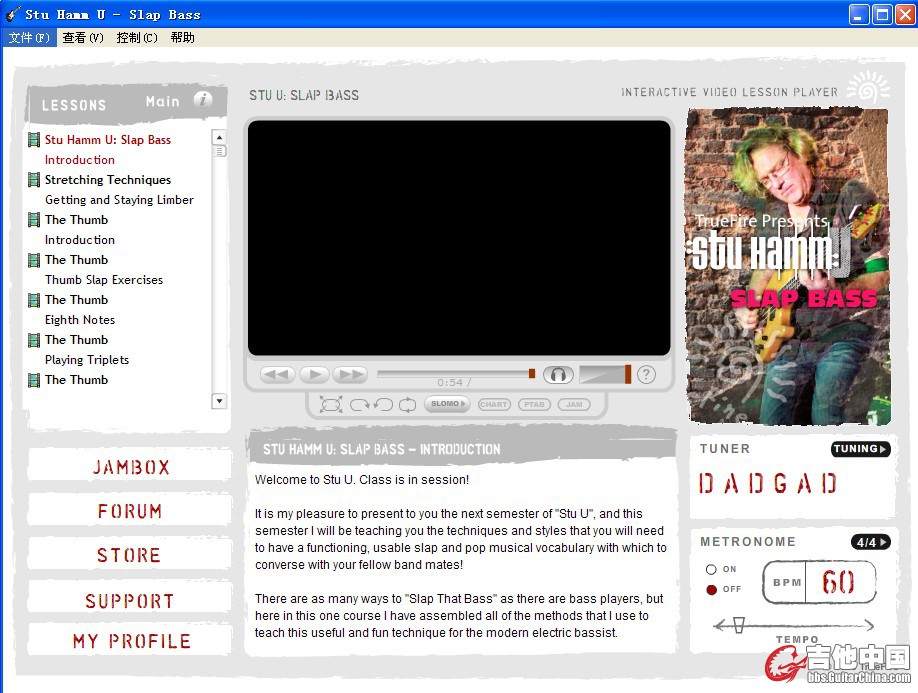Click the fast-forward button

pyautogui.click(x=350, y=375)
